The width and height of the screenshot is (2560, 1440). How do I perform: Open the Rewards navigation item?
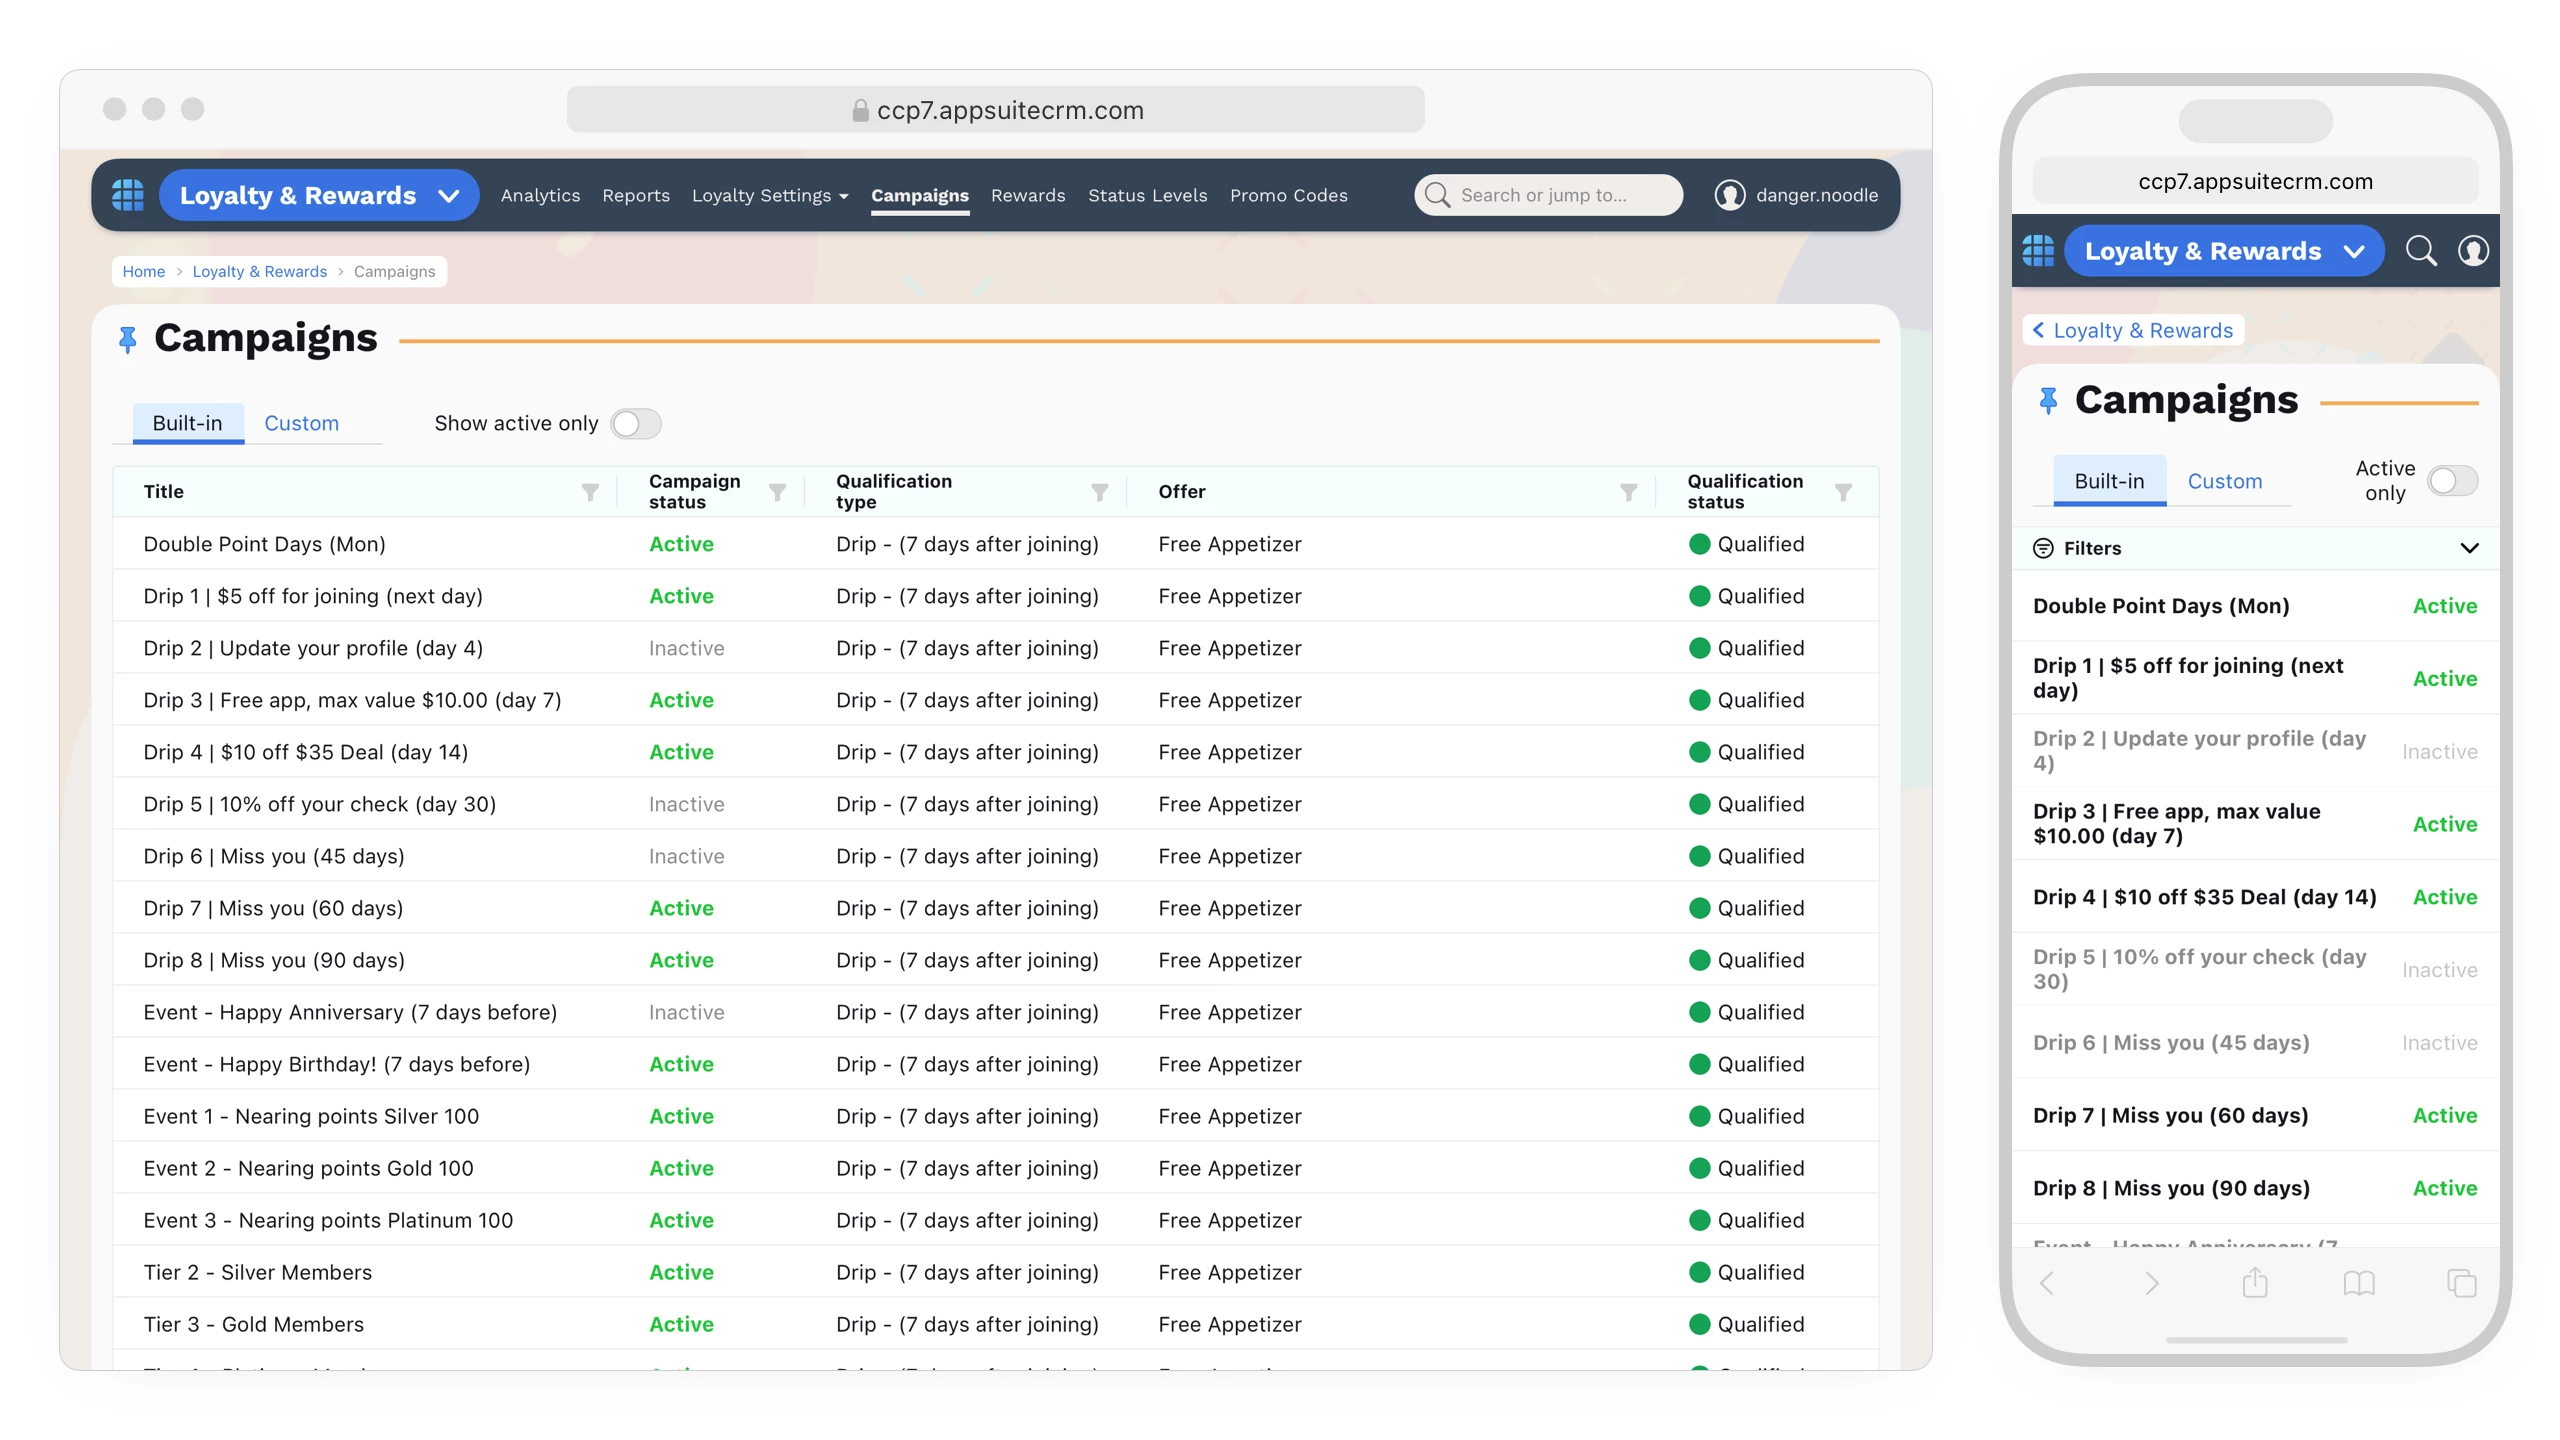[x=1027, y=196]
